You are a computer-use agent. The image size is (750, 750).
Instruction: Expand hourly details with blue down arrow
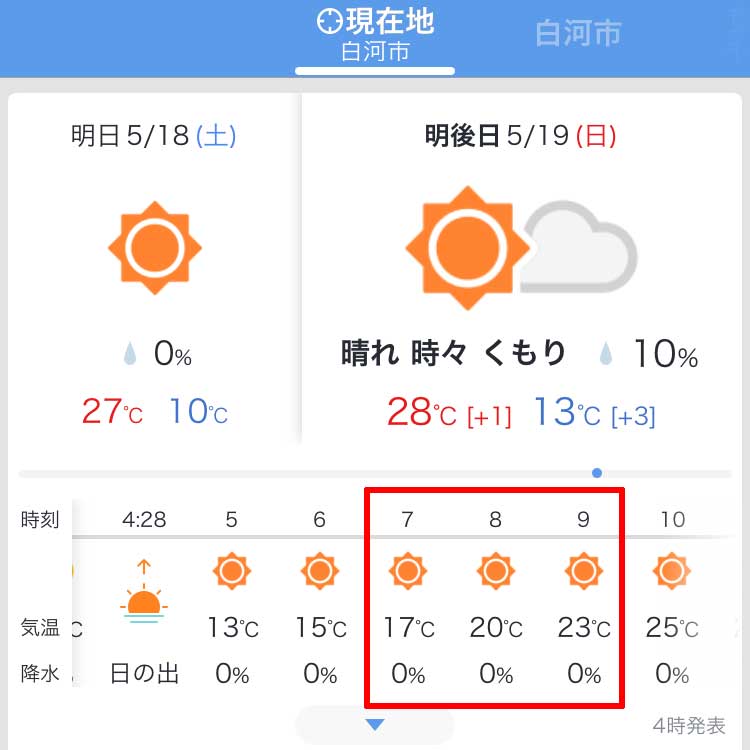point(375,725)
